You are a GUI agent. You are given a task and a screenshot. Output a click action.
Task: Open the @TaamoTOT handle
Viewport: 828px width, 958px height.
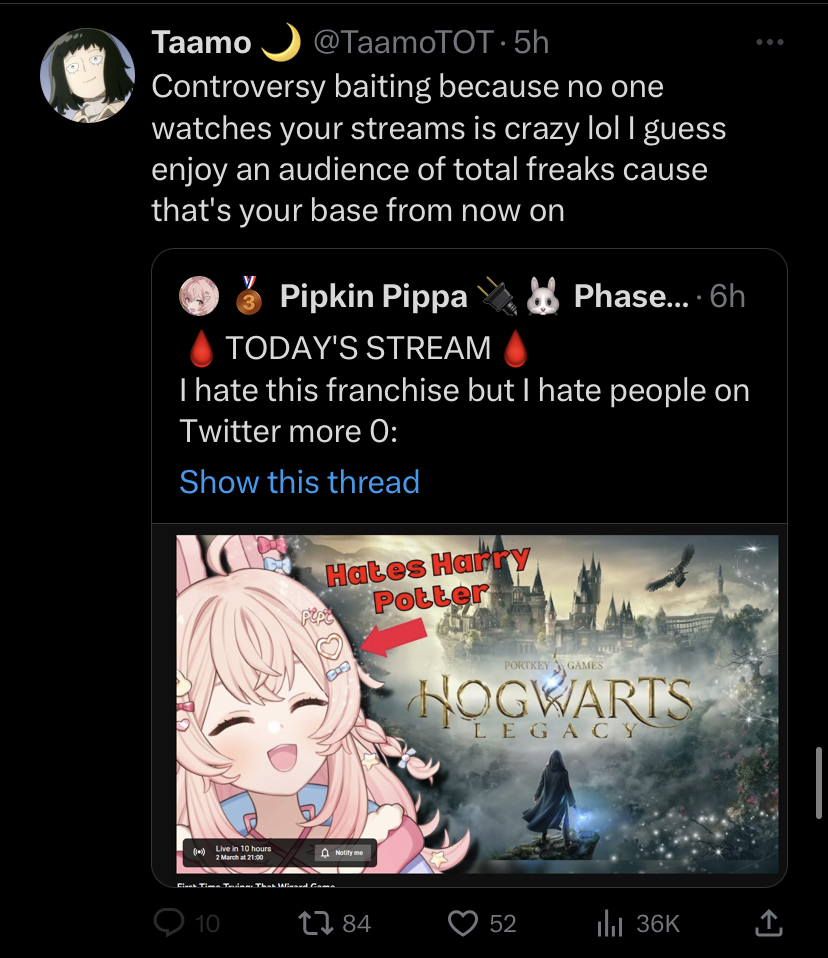(403, 42)
